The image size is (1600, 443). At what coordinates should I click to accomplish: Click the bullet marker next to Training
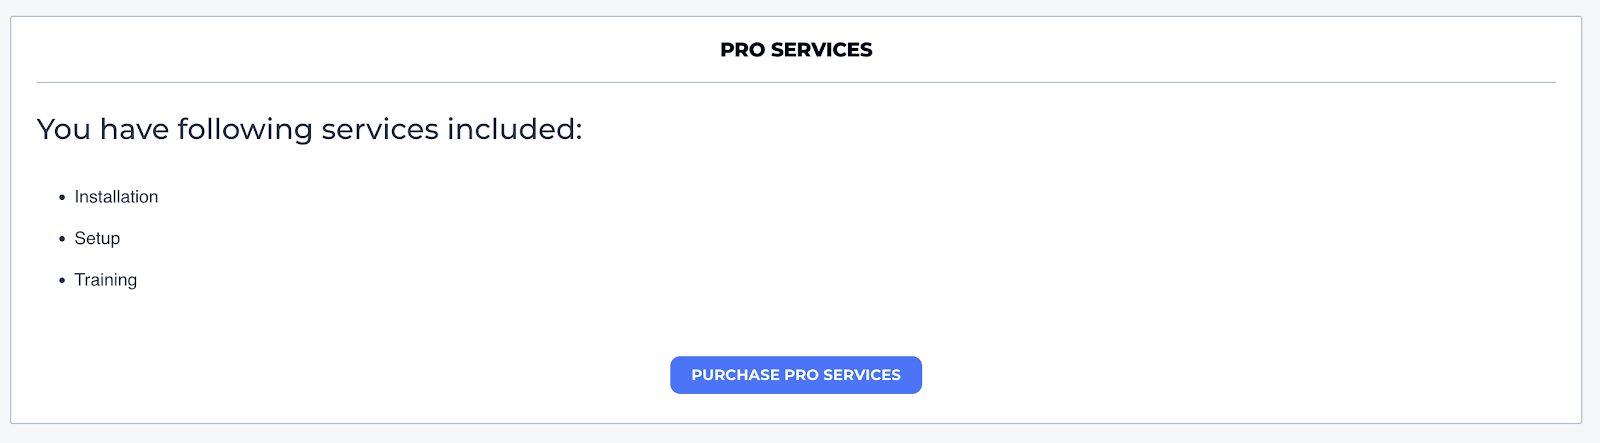click(62, 281)
